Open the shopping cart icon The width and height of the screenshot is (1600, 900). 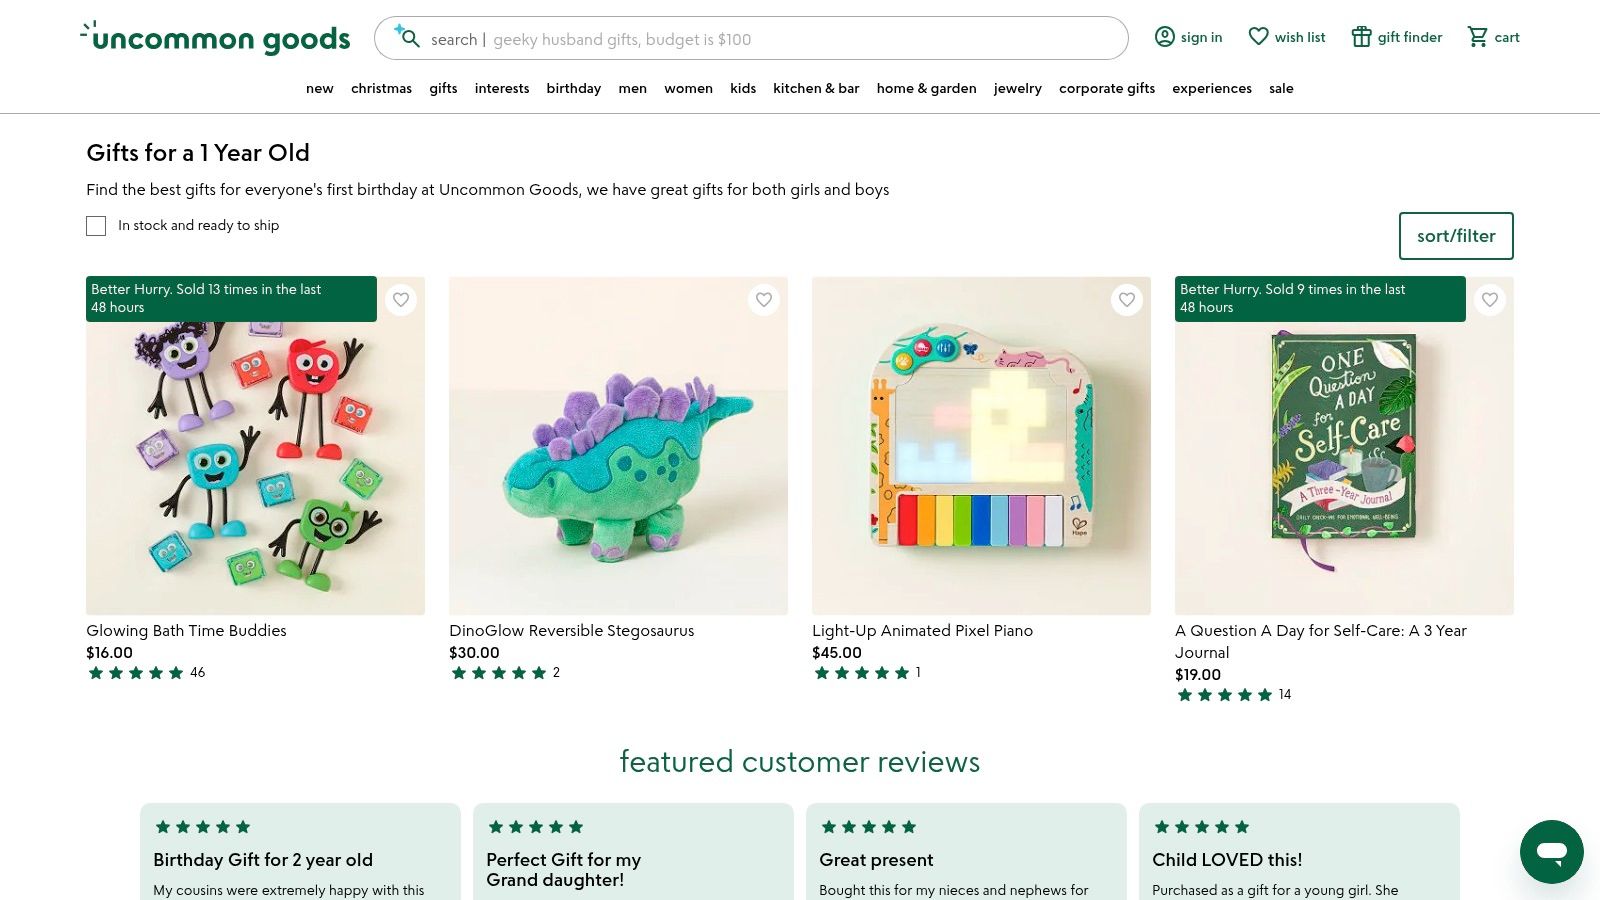click(x=1477, y=37)
